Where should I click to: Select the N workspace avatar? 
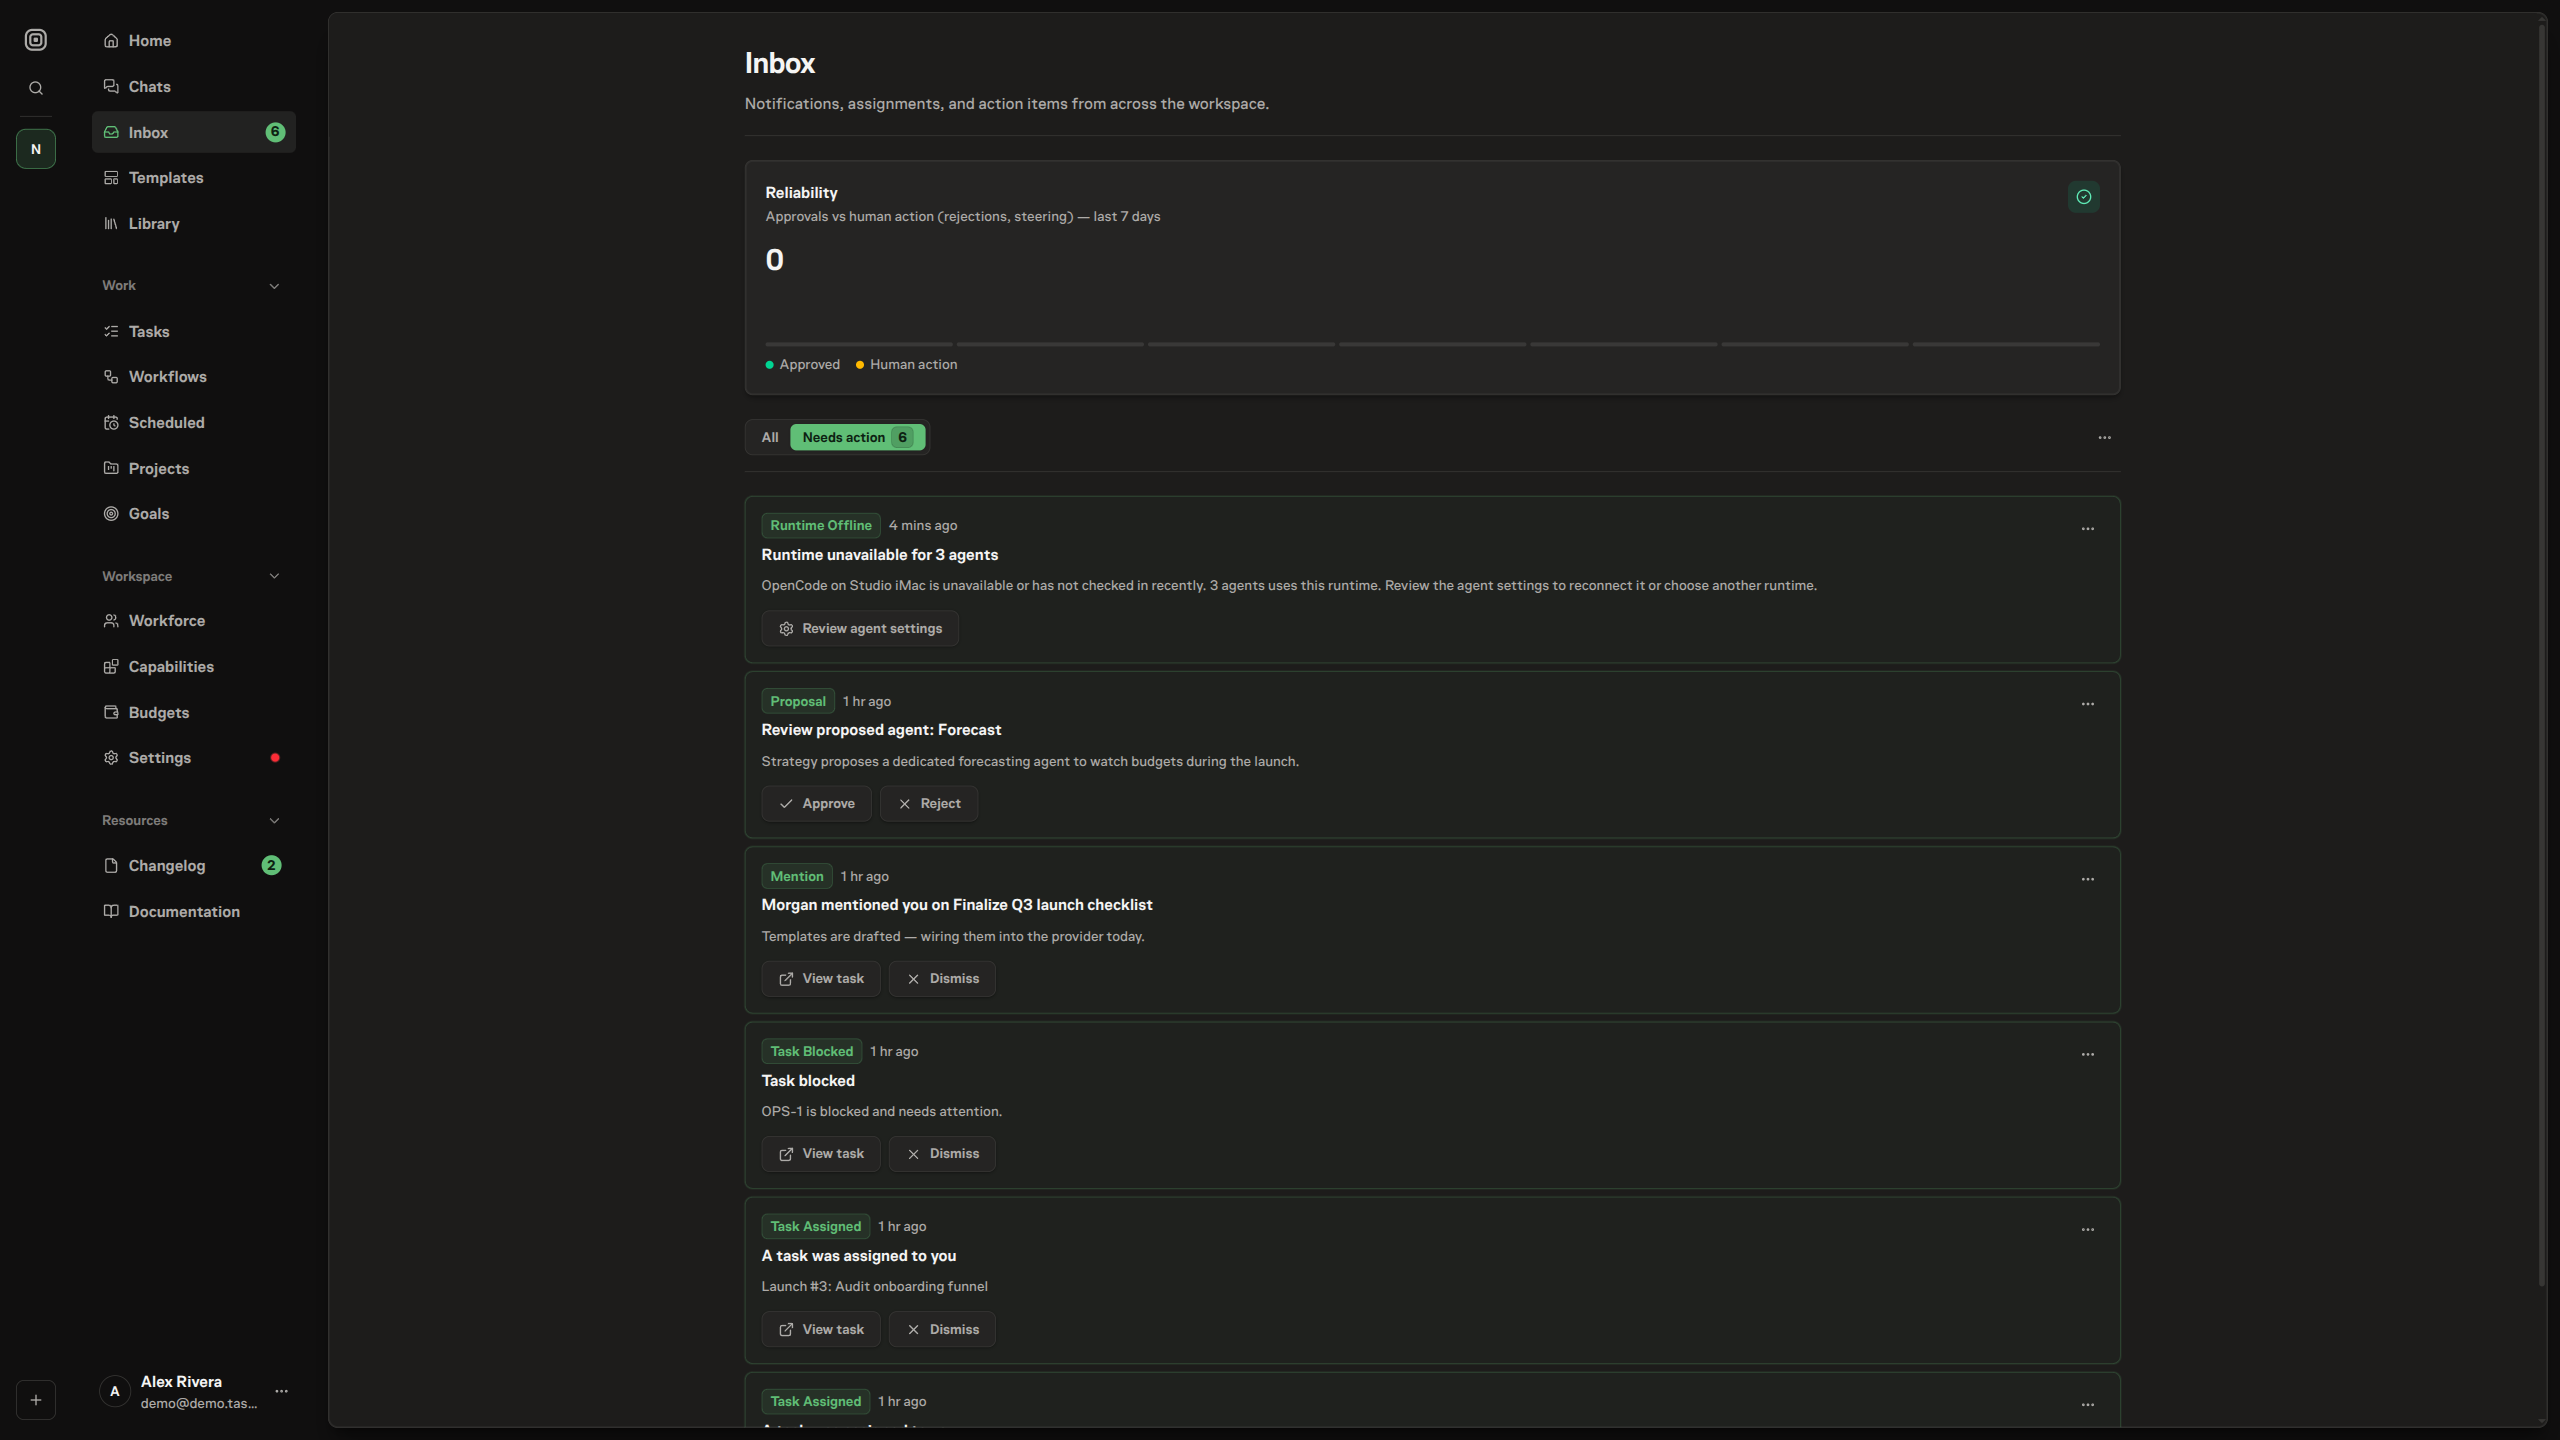pos(36,149)
